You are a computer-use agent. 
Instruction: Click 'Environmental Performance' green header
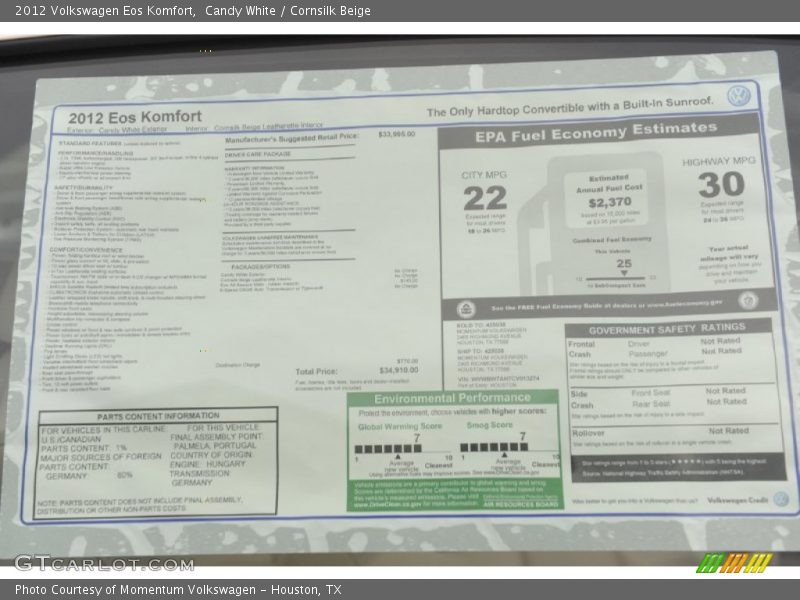pyautogui.click(x=452, y=398)
